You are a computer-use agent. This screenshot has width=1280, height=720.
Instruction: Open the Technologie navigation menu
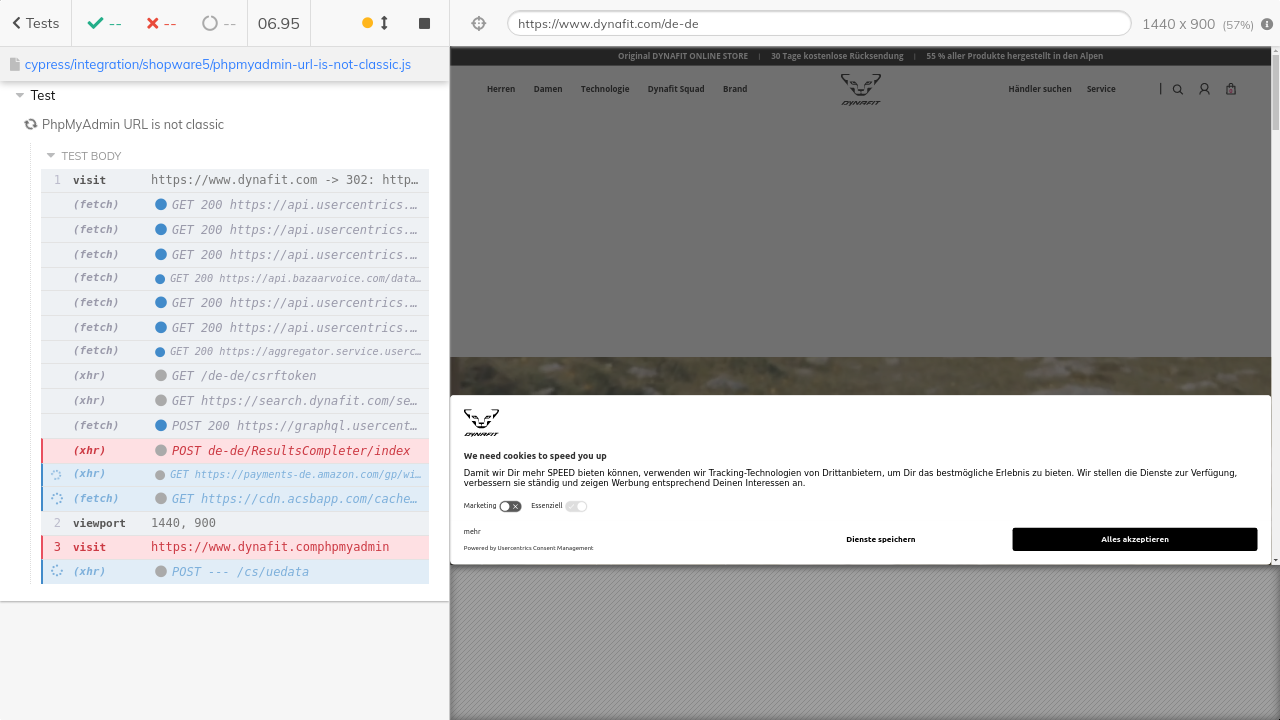coord(605,89)
